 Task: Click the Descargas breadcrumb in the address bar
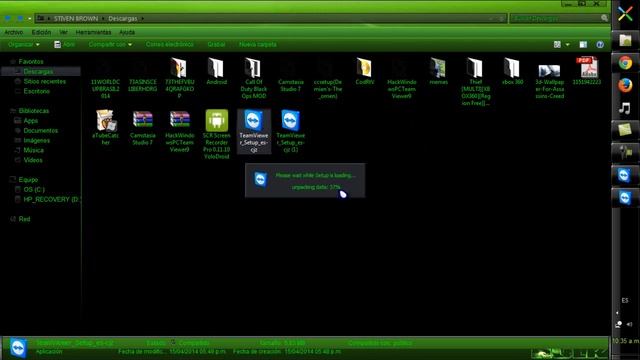tap(122, 18)
